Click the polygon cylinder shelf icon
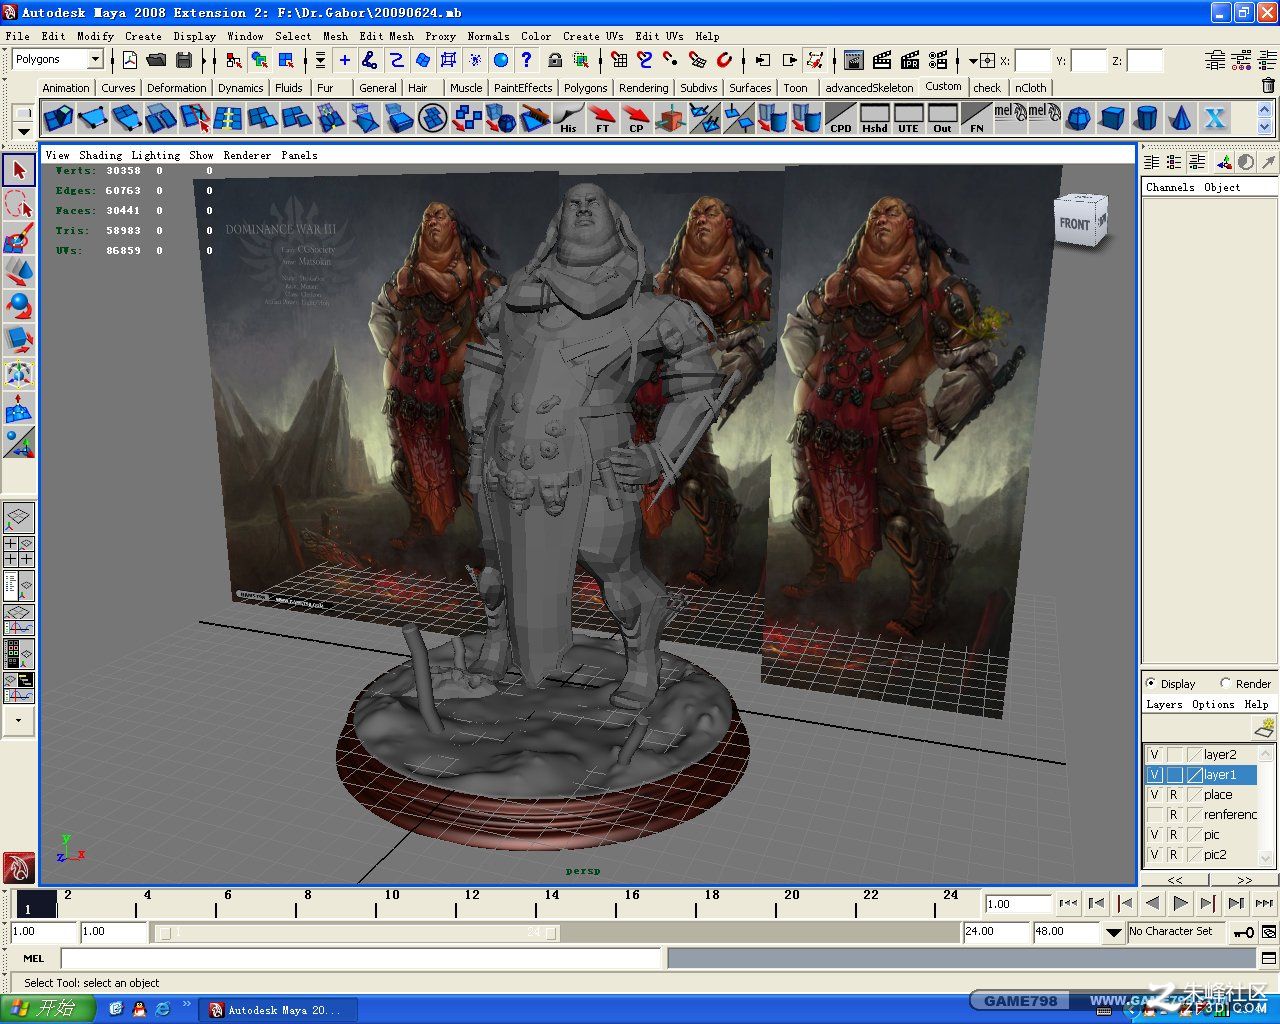Viewport: 1280px width, 1024px height. tap(1147, 118)
